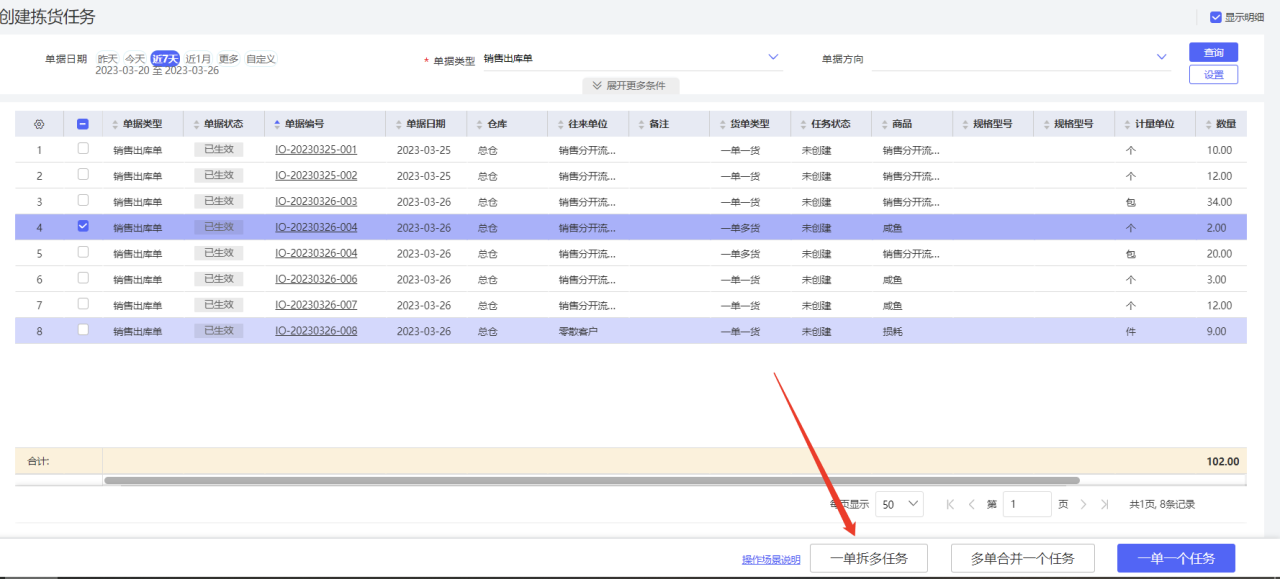The width and height of the screenshot is (1280, 579).
Task: Click the 设置 button
Action: (1213, 75)
